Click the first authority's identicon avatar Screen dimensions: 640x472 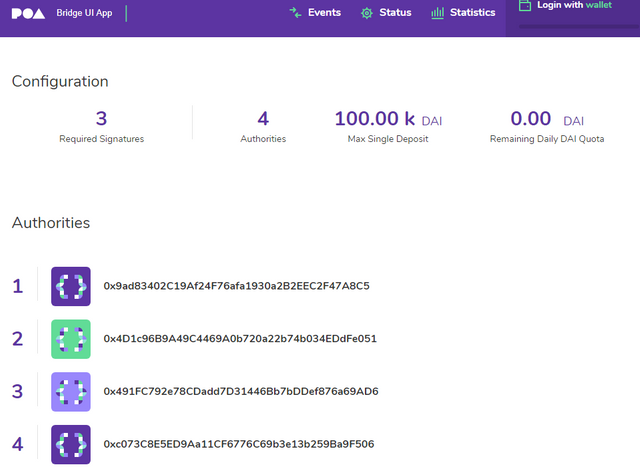pos(71,286)
